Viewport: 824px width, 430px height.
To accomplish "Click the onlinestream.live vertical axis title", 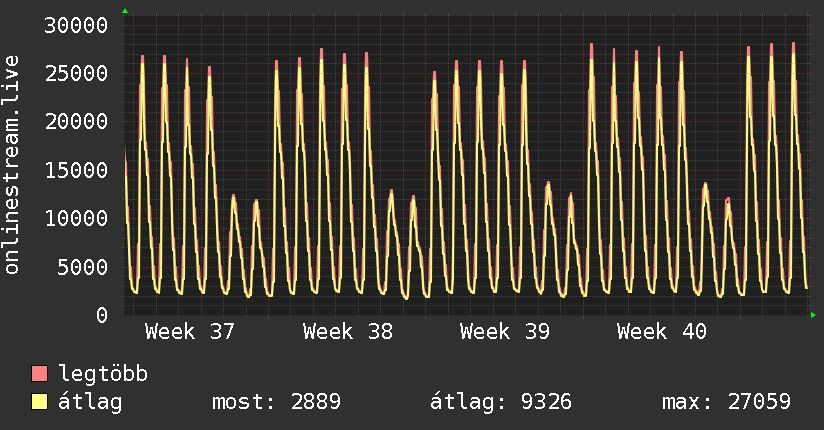I will click(x=12, y=165).
